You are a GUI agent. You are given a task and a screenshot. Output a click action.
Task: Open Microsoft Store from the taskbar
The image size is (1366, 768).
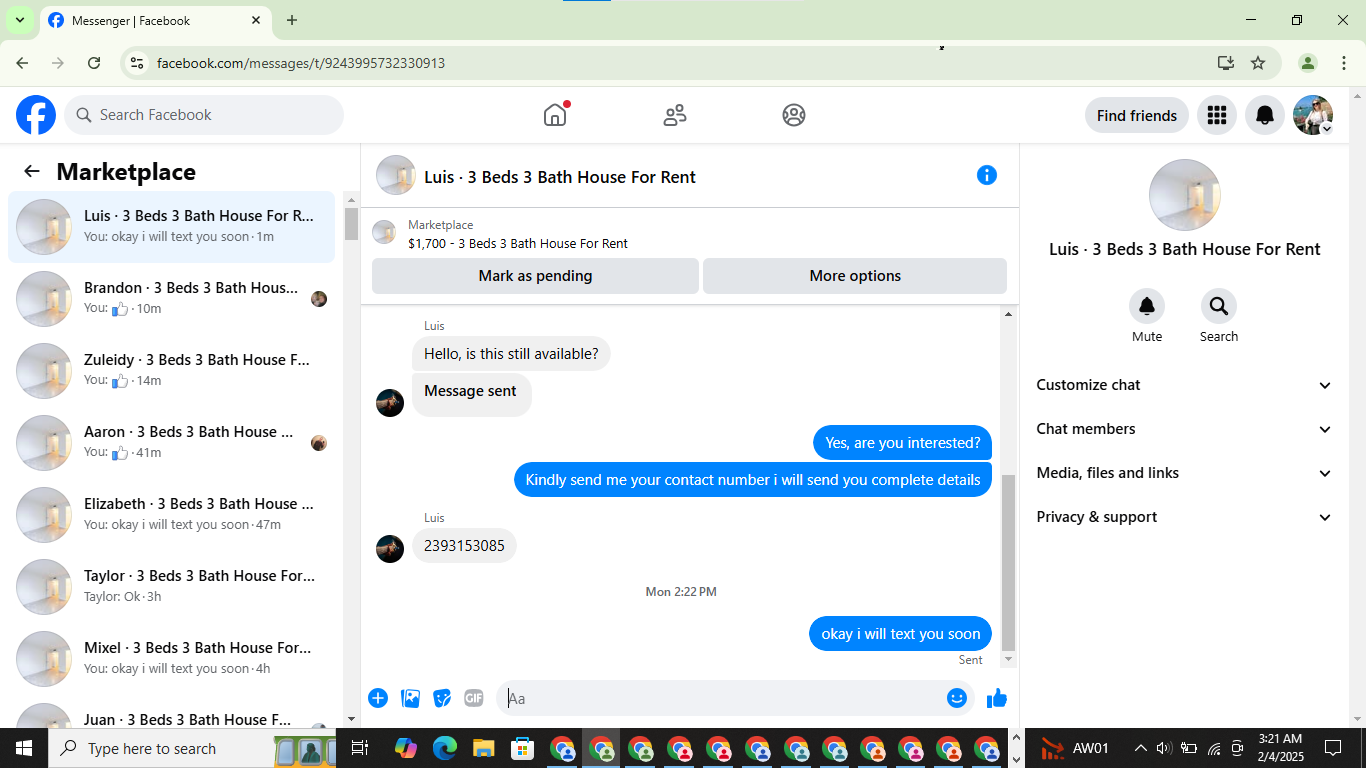(x=523, y=748)
